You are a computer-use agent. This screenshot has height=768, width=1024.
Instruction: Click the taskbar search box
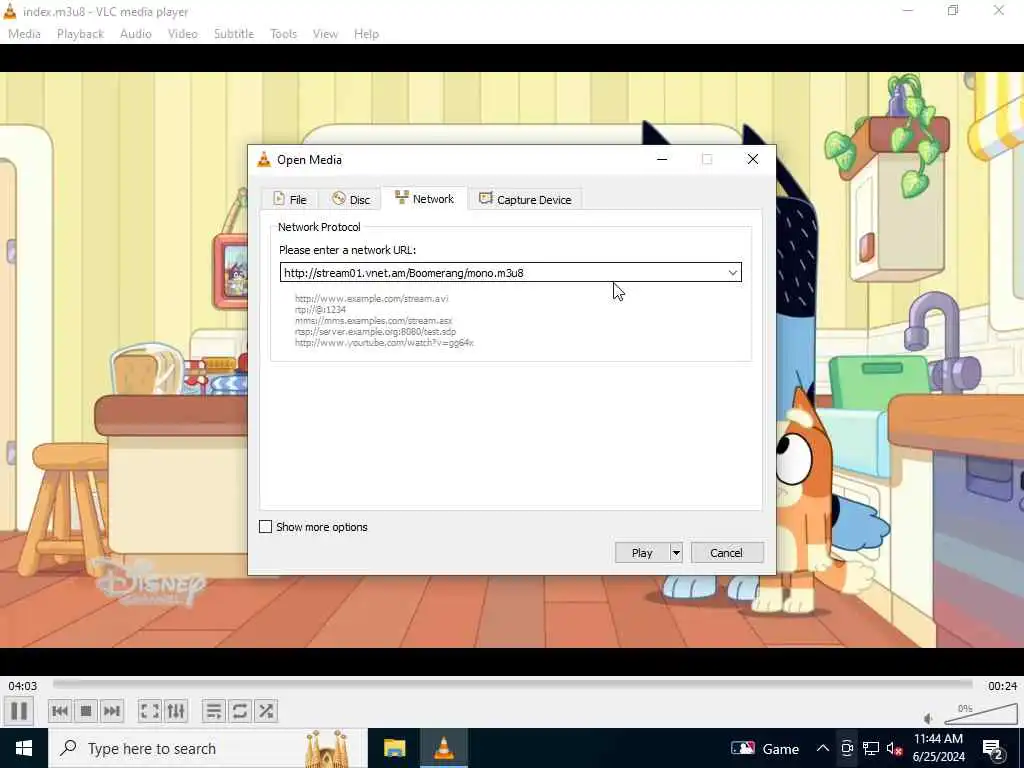[207, 748]
